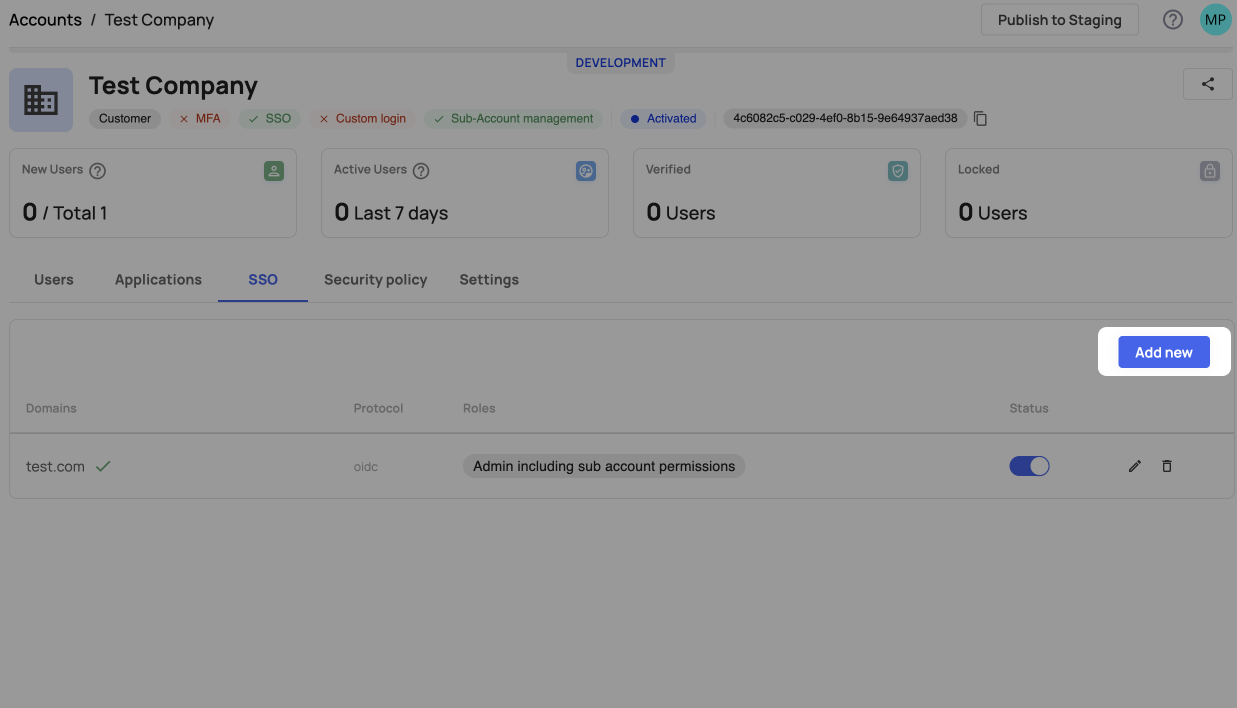The width and height of the screenshot is (1237, 708).
Task: Click the New Users info icon
Action: pos(97,170)
